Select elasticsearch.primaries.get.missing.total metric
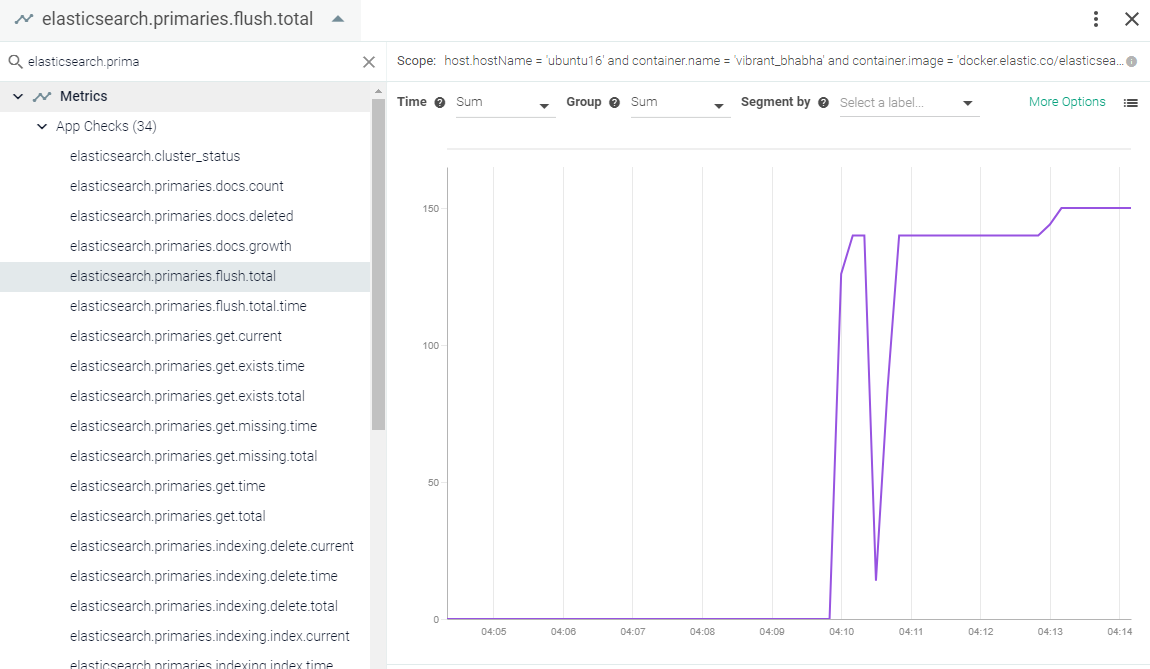Viewport: 1150px width, 669px height. click(194, 457)
